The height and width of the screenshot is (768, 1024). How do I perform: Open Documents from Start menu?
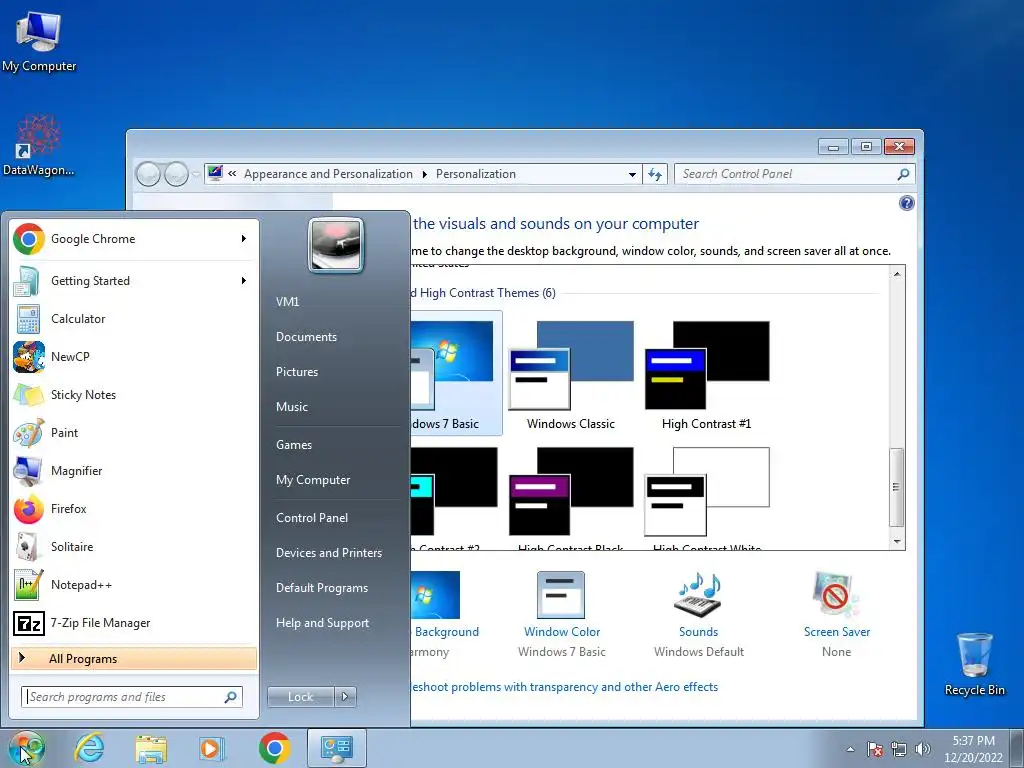306,337
